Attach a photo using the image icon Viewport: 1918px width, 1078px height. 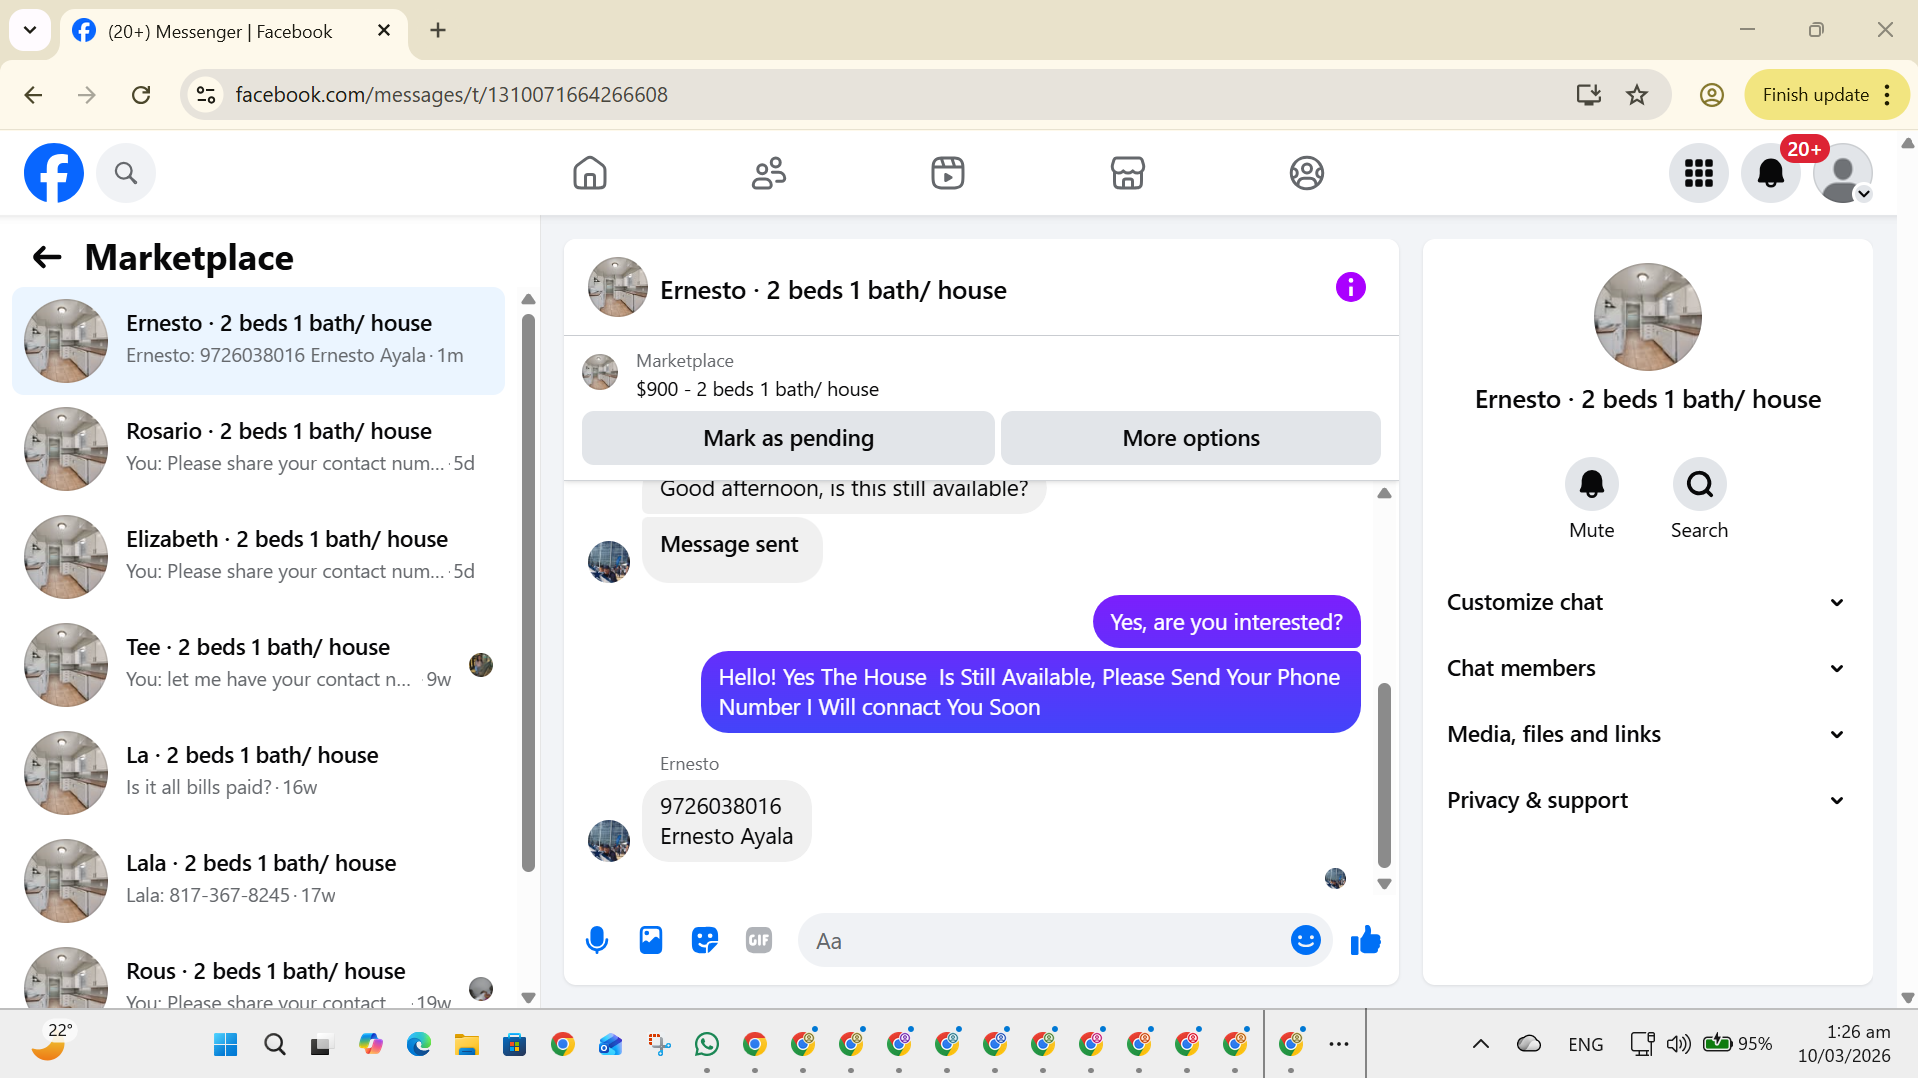click(x=651, y=940)
